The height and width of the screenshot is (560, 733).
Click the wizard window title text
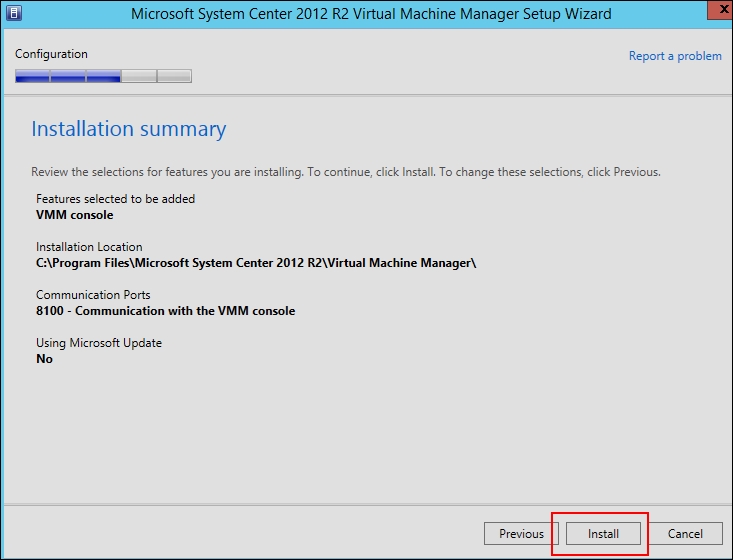[371, 14]
